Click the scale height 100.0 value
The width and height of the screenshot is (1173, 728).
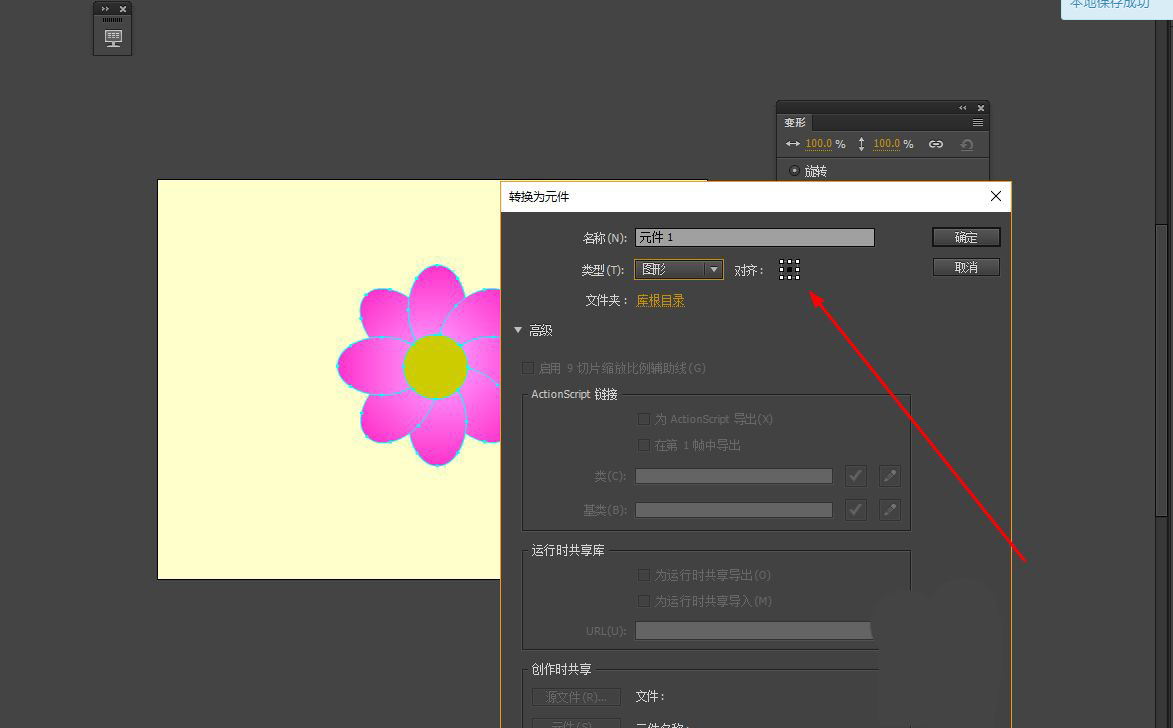pos(886,144)
